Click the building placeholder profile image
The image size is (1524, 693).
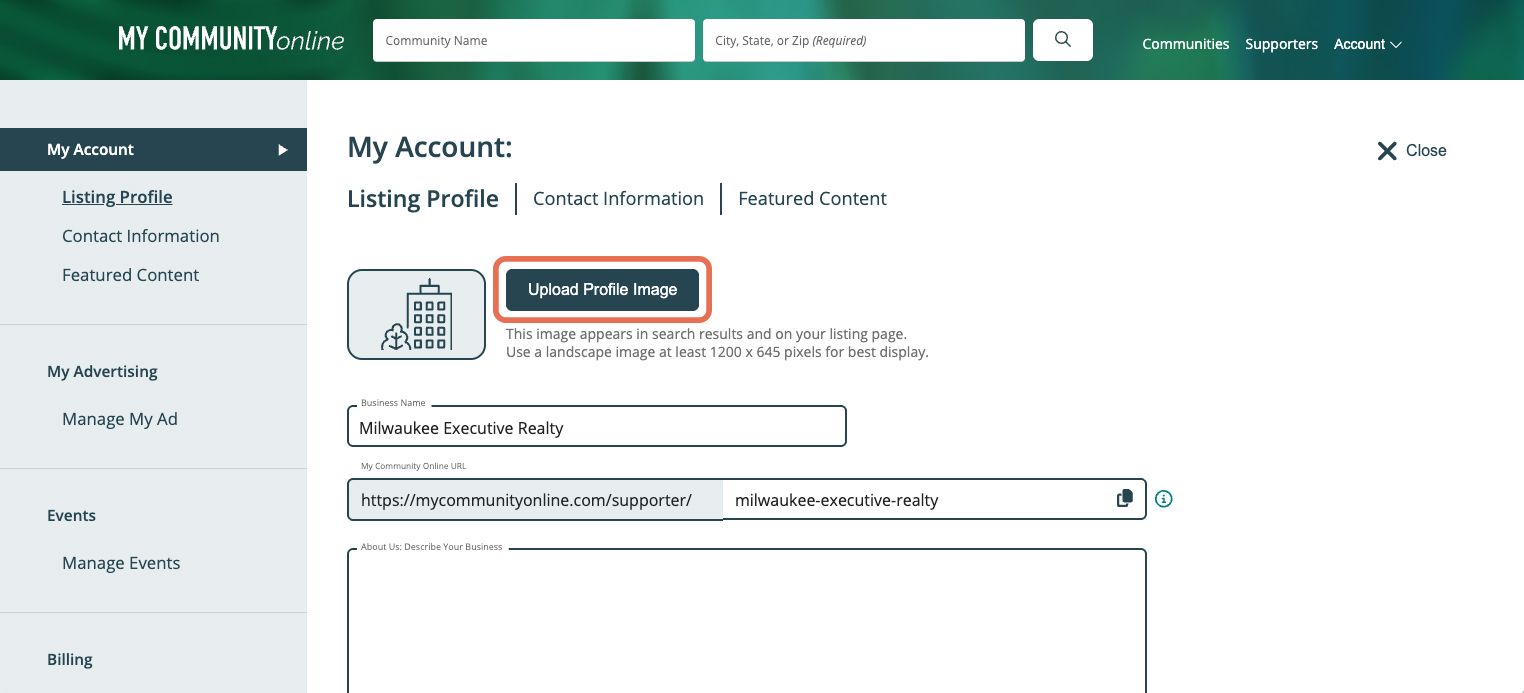(x=416, y=314)
